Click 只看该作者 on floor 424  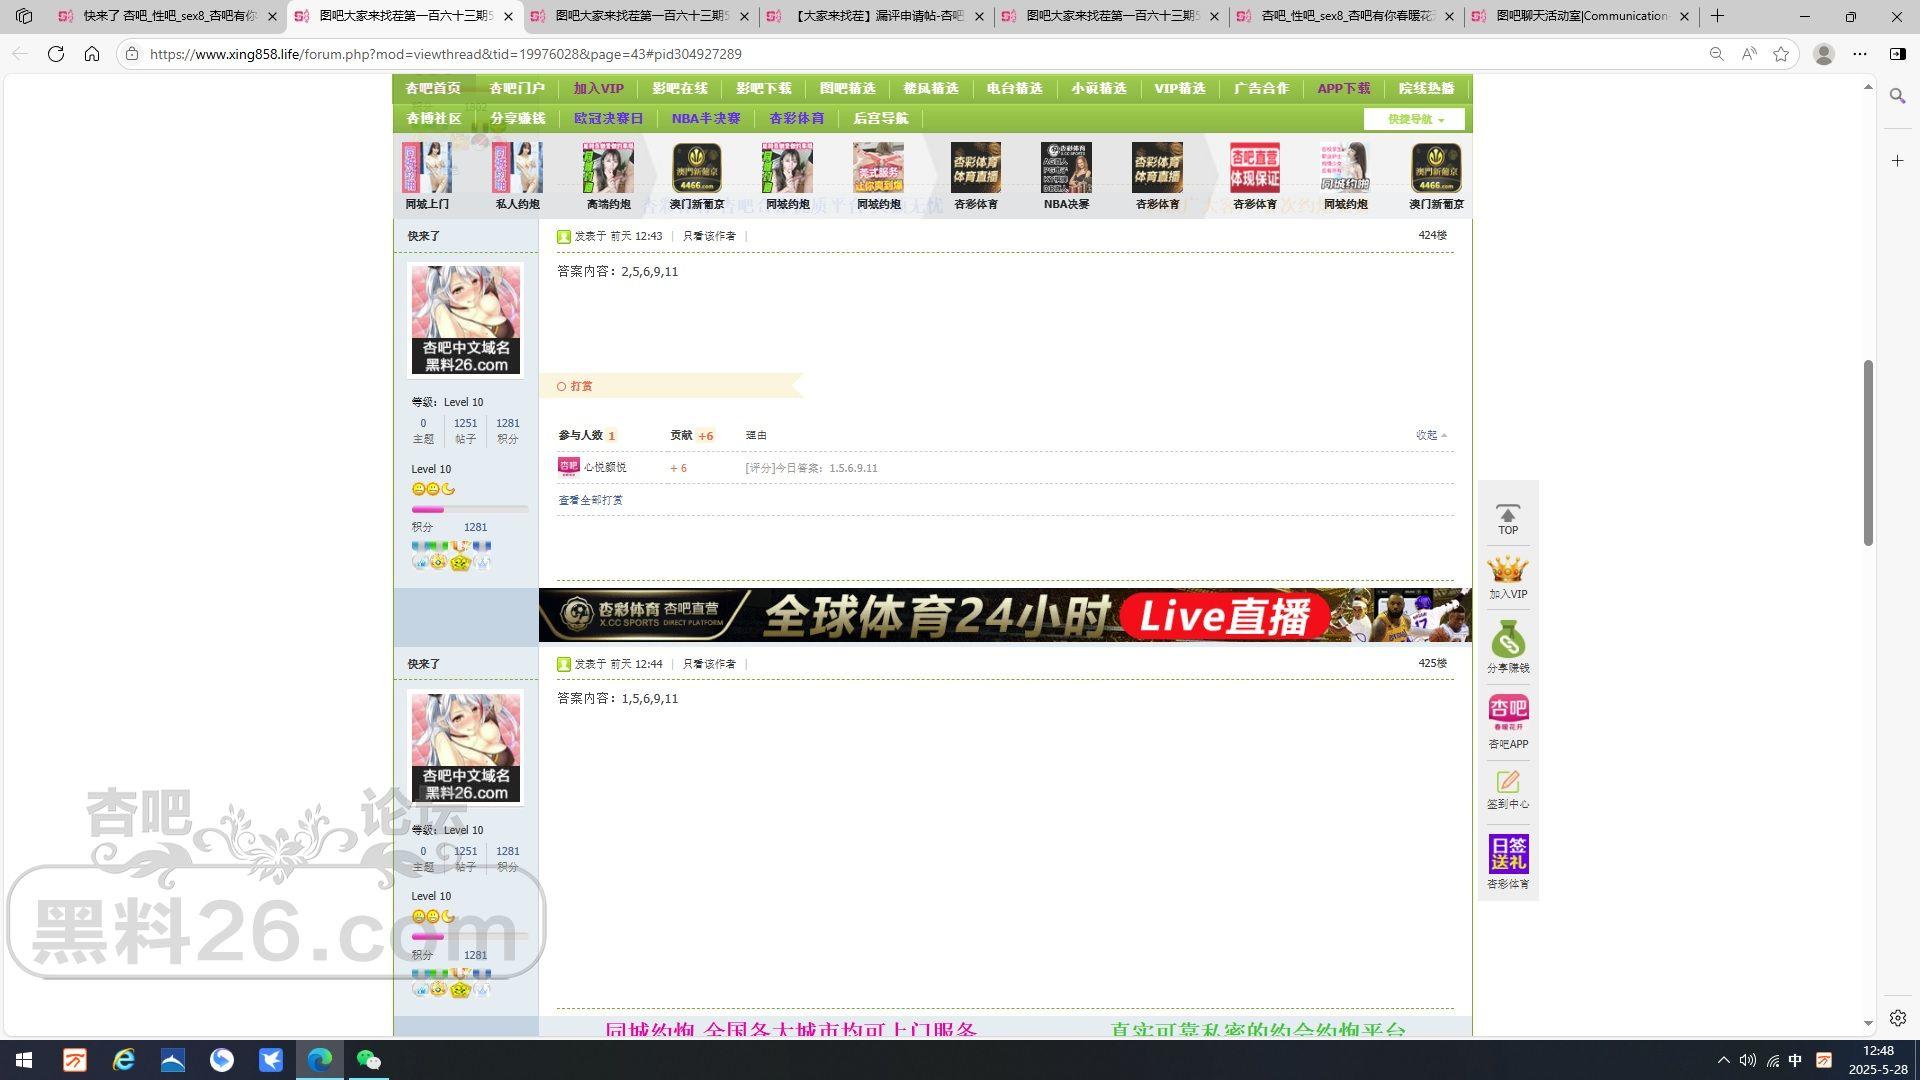[709, 236]
